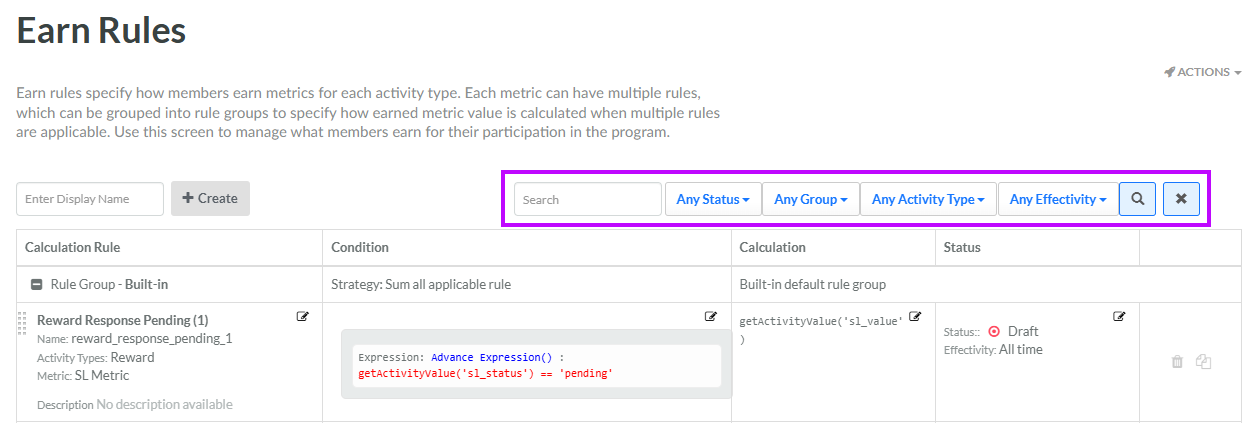This screenshot has width=1254, height=423.
Task: Clear filters with the X button
Action: (x=1181, y=199)
